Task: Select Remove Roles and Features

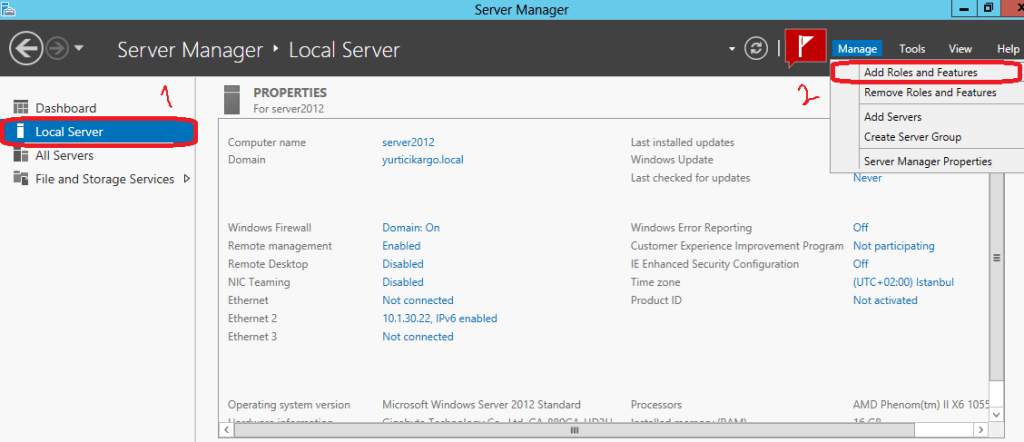Action: [x=929, y=93]
